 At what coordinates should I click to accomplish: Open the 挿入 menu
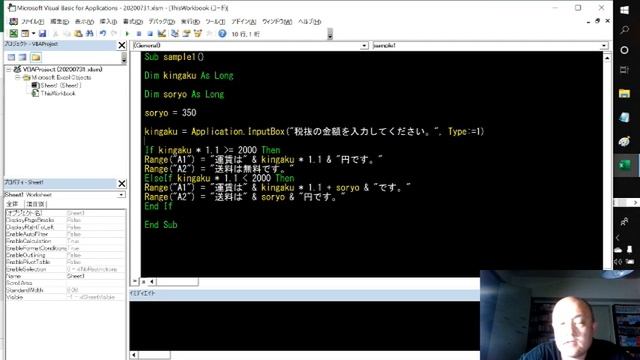pyautogui.click(x=108, y=22)
